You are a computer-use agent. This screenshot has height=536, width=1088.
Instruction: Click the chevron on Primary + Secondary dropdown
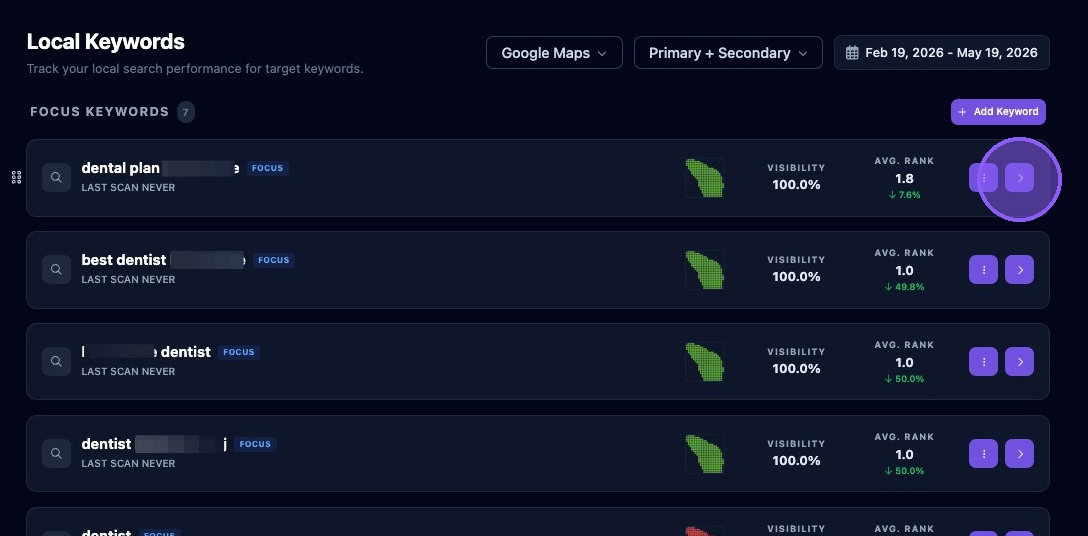803,53
